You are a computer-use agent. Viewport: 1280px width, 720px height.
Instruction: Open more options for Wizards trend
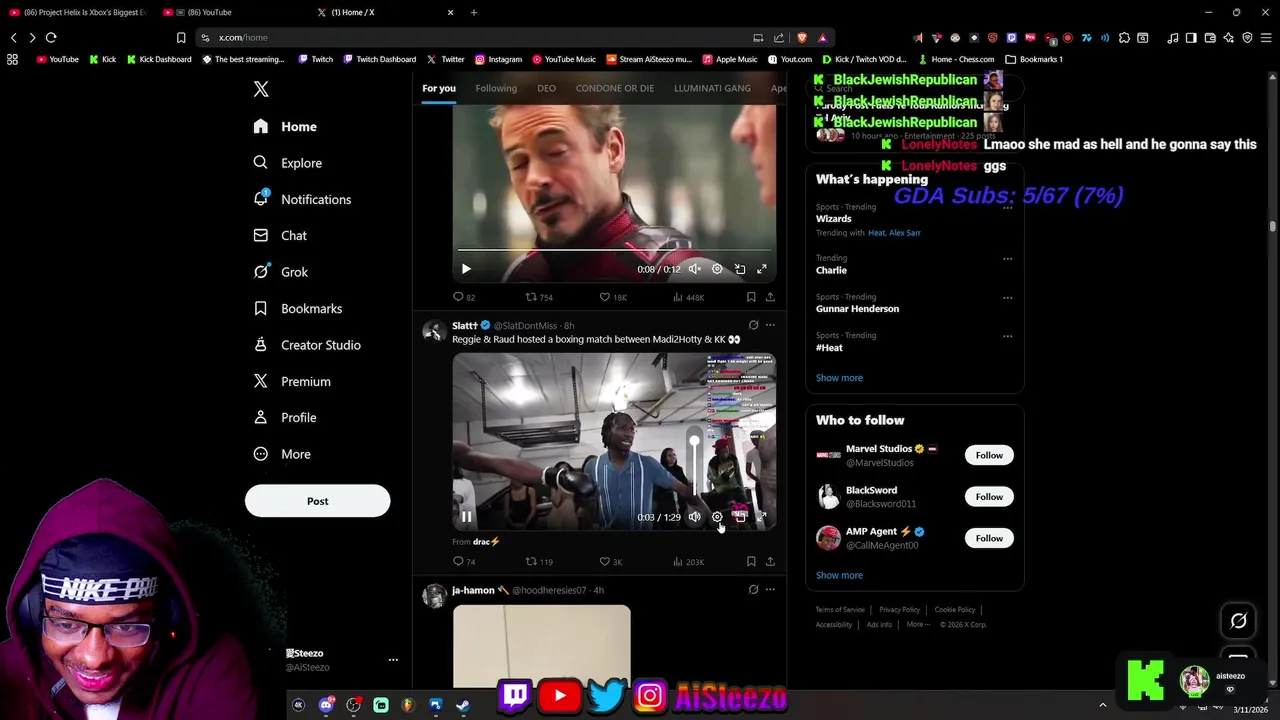(1007, 208)
